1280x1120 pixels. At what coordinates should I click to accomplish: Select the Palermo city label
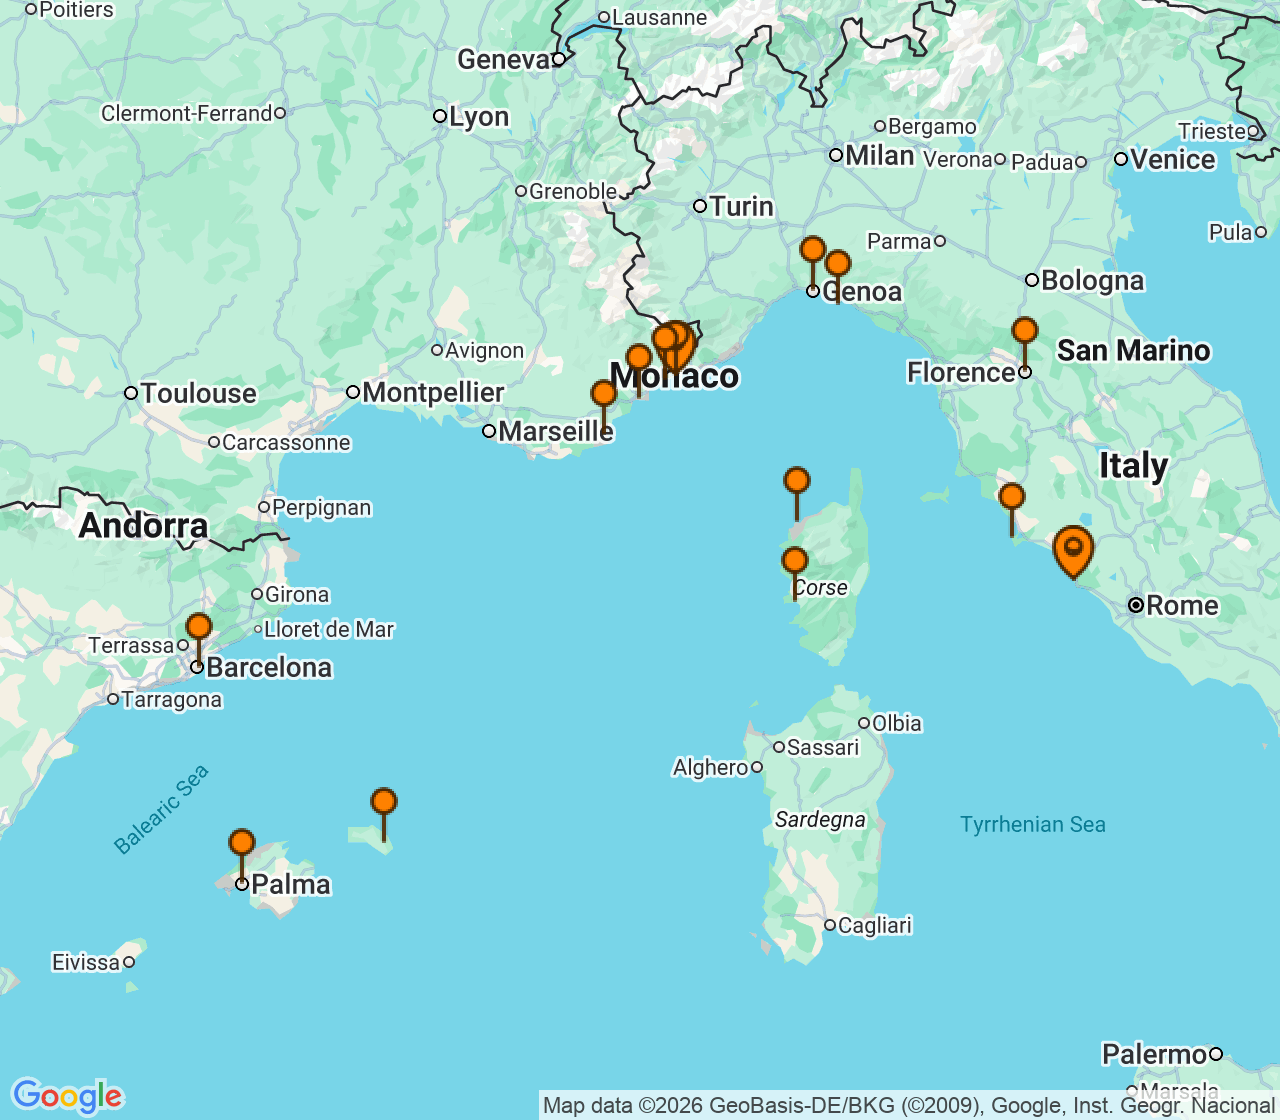[x=1155, y=1054]
